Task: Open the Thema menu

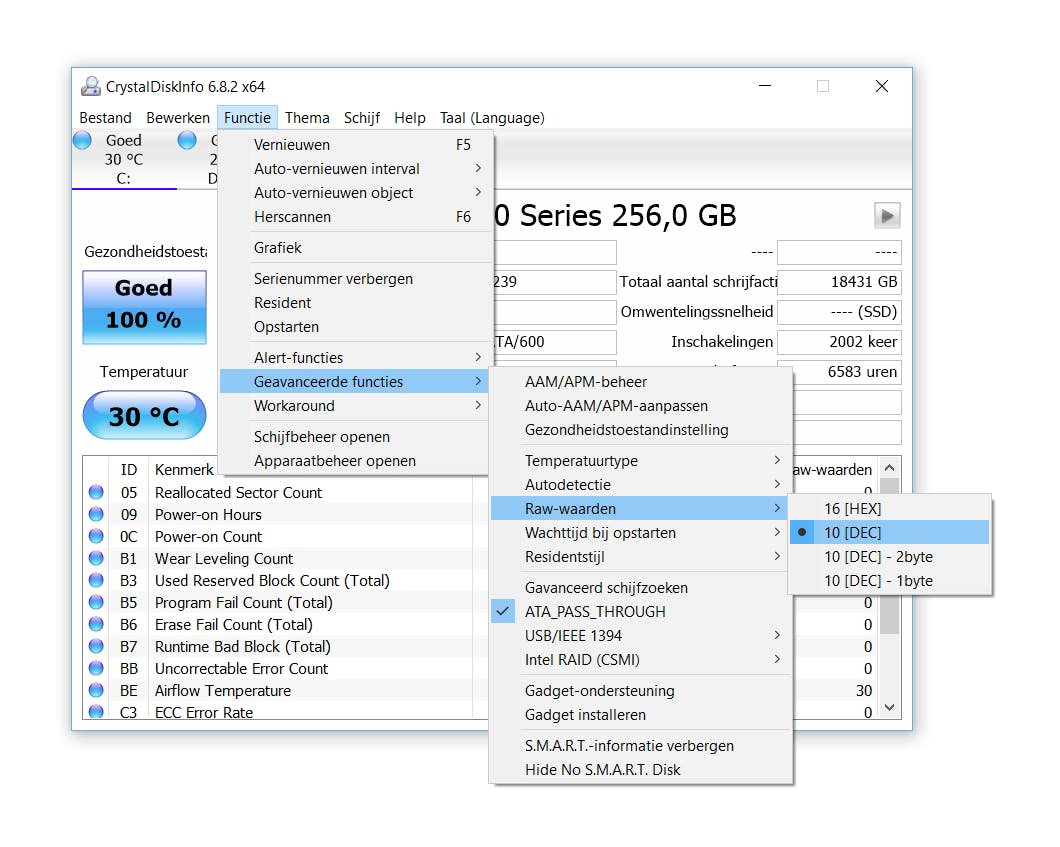Action: pos(307,118)
